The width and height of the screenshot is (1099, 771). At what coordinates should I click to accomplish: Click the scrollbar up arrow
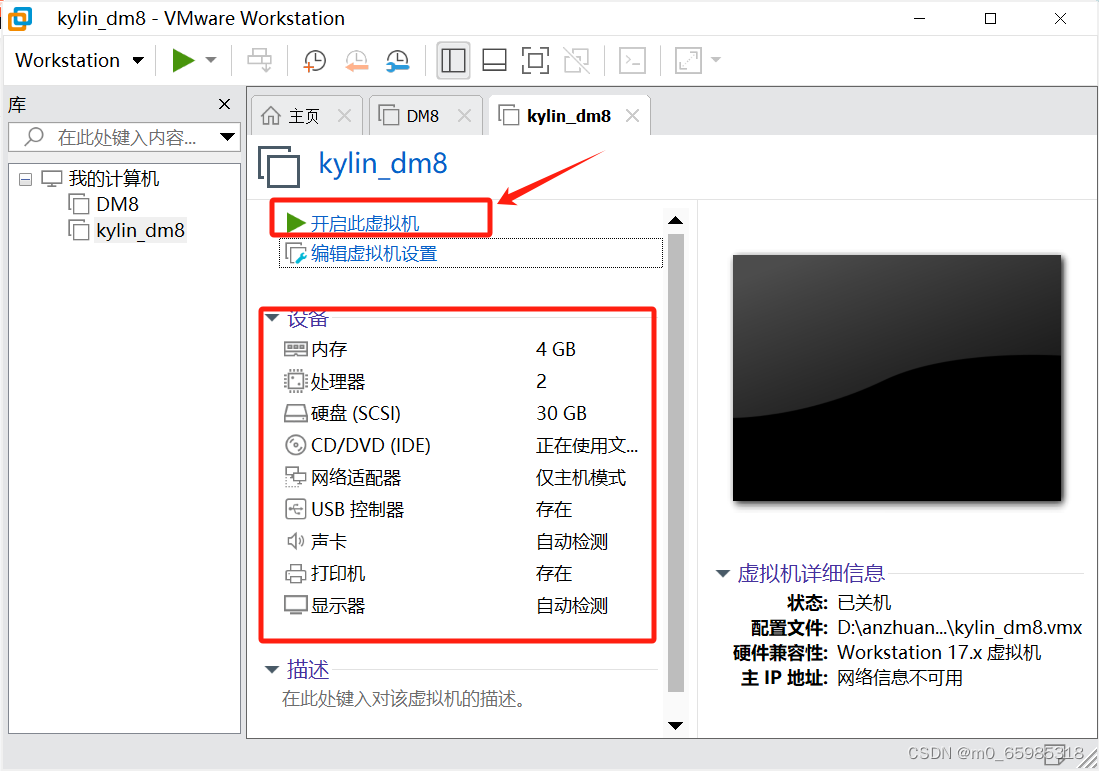(x=676, y=220)
